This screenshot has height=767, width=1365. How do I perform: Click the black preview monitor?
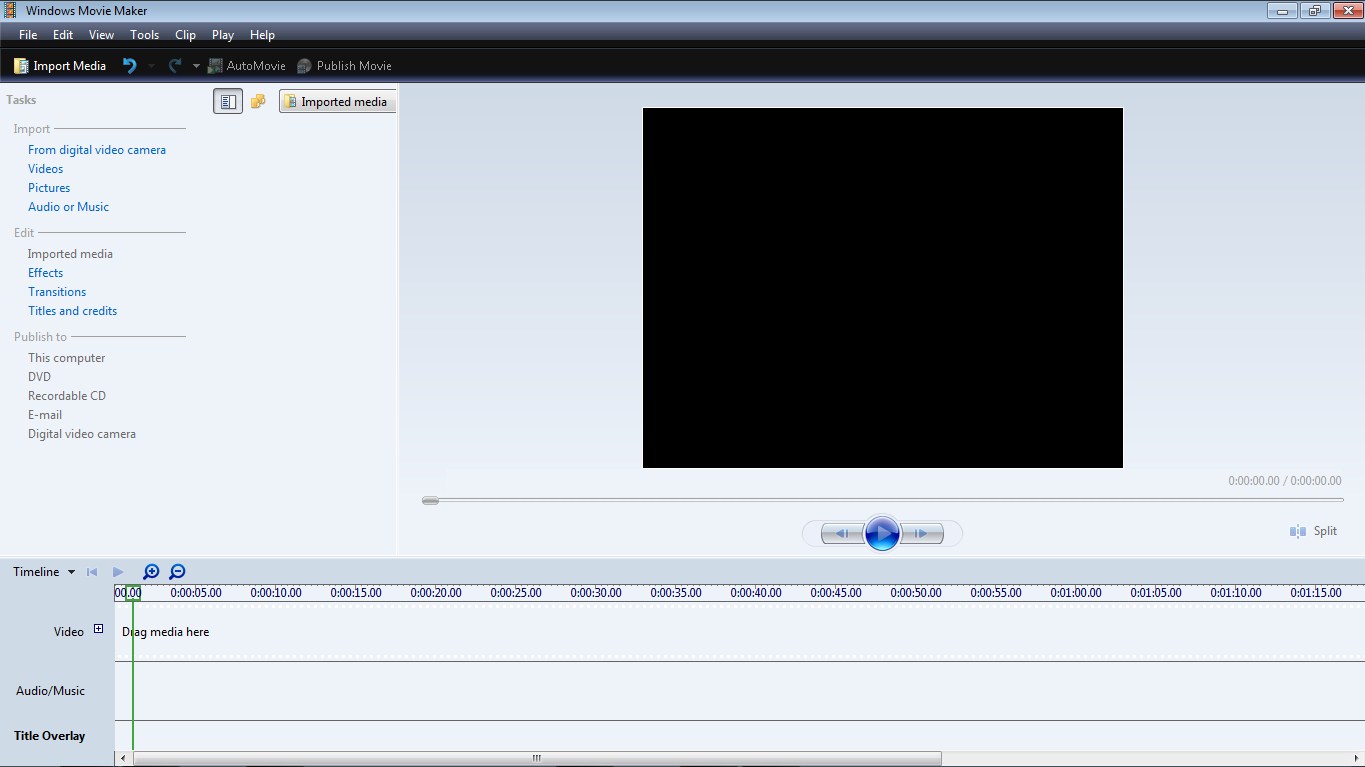click(883, 288)
